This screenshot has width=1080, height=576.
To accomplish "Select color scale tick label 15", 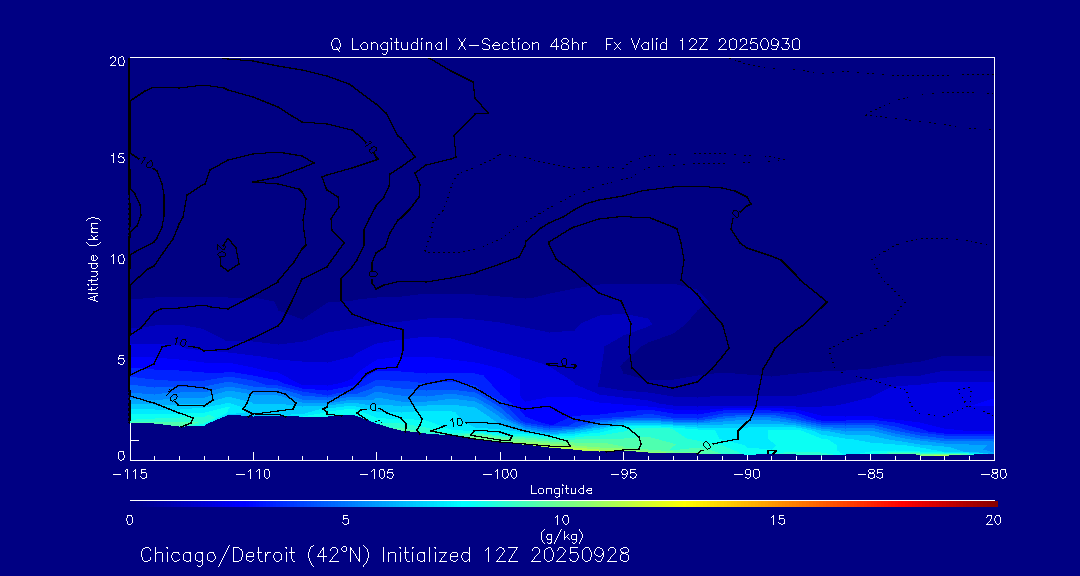I will pos(778,520).
